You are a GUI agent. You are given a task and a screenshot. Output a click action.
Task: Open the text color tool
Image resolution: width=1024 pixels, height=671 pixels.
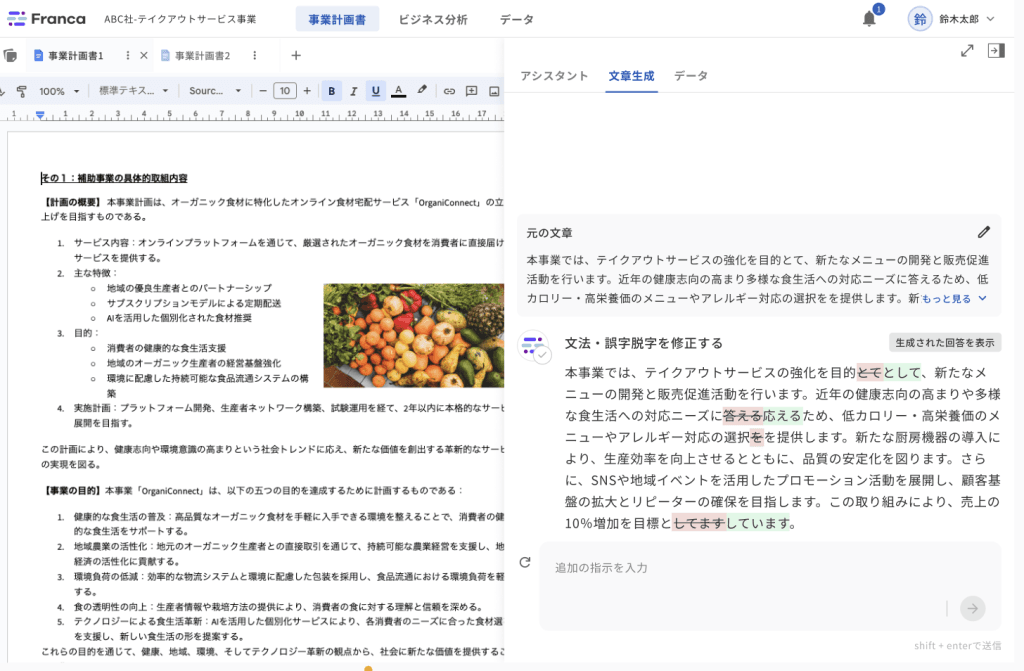click(398, 90)
